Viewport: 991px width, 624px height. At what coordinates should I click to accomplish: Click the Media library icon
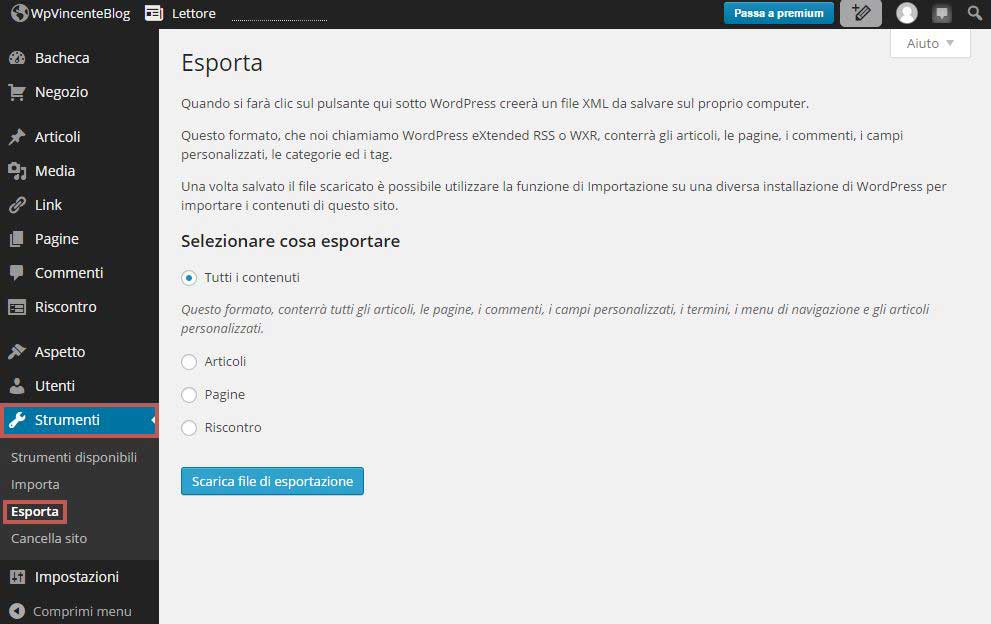(17, 171)
